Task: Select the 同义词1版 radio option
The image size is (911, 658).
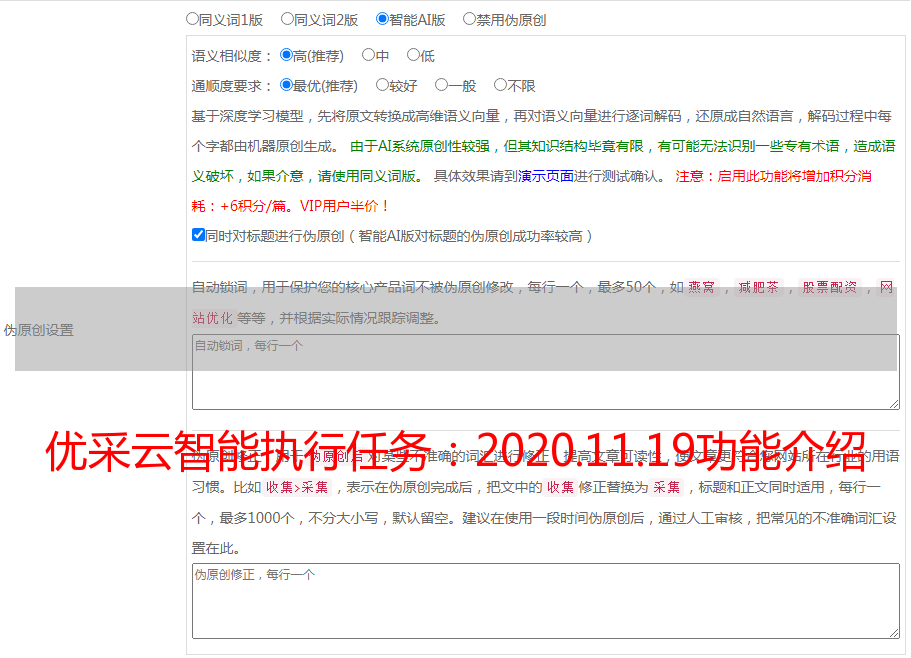Action: pyautogui.click(x=192, y=19)
